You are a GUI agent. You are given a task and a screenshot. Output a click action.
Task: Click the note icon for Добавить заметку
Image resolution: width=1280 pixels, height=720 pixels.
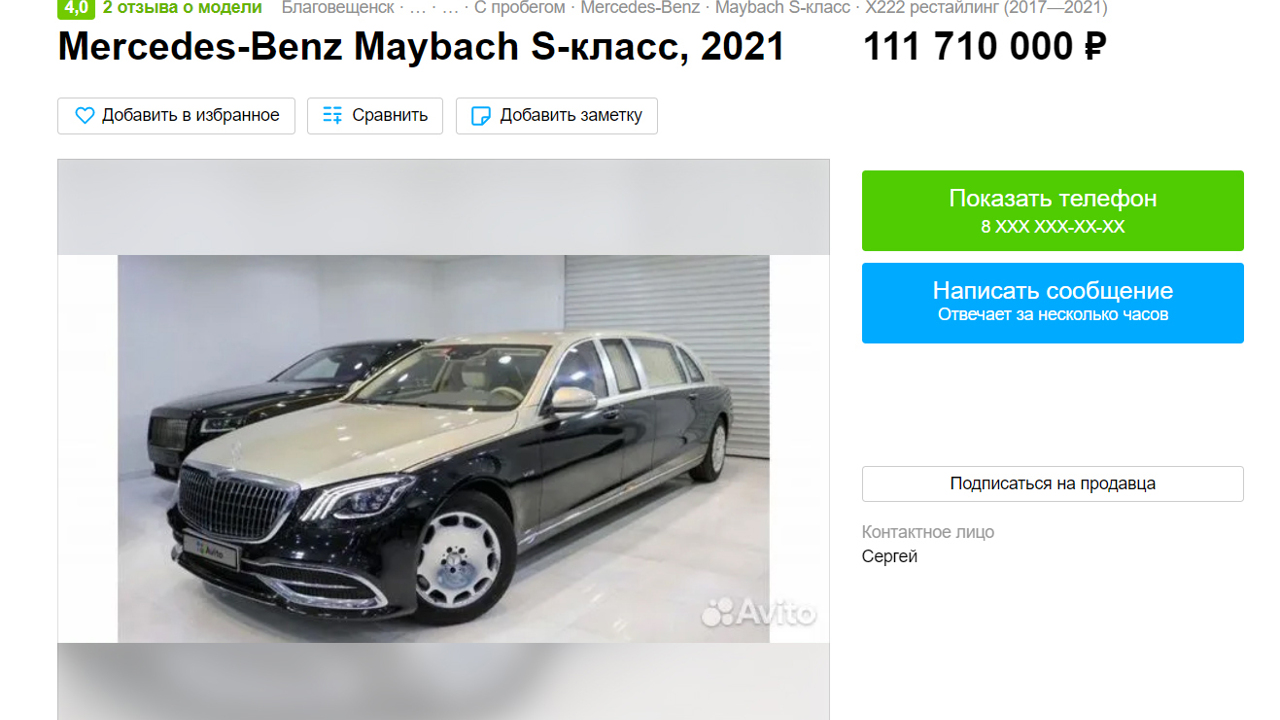pyautogui.click(x=481, y=116)
